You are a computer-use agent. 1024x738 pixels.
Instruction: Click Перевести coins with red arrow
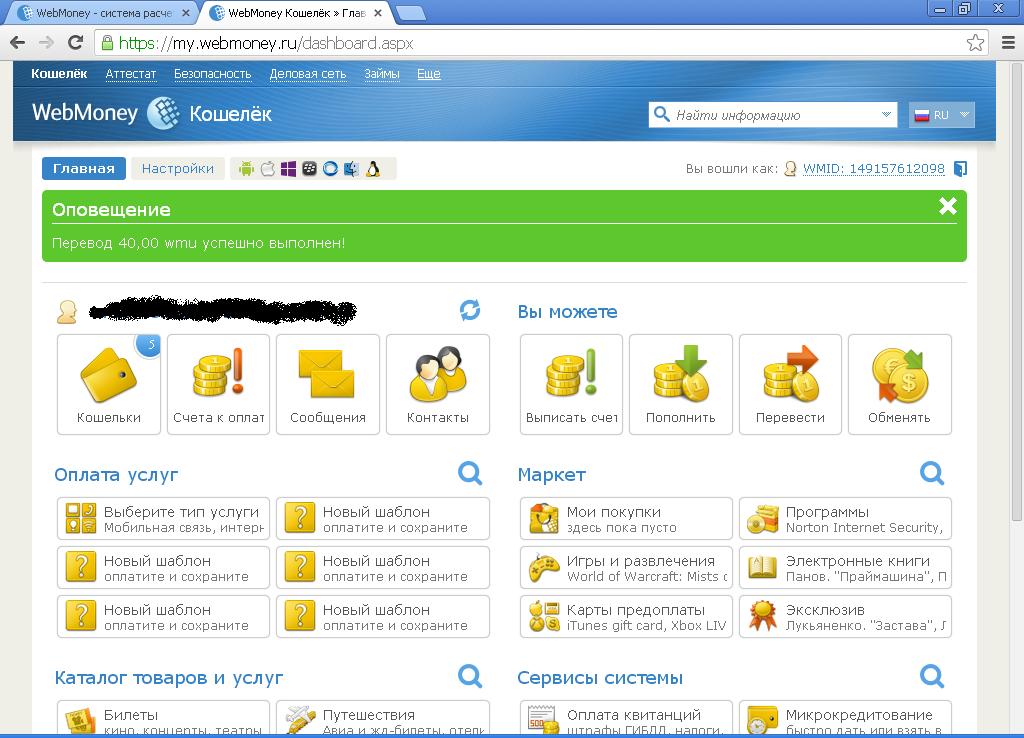coord(790,384)
